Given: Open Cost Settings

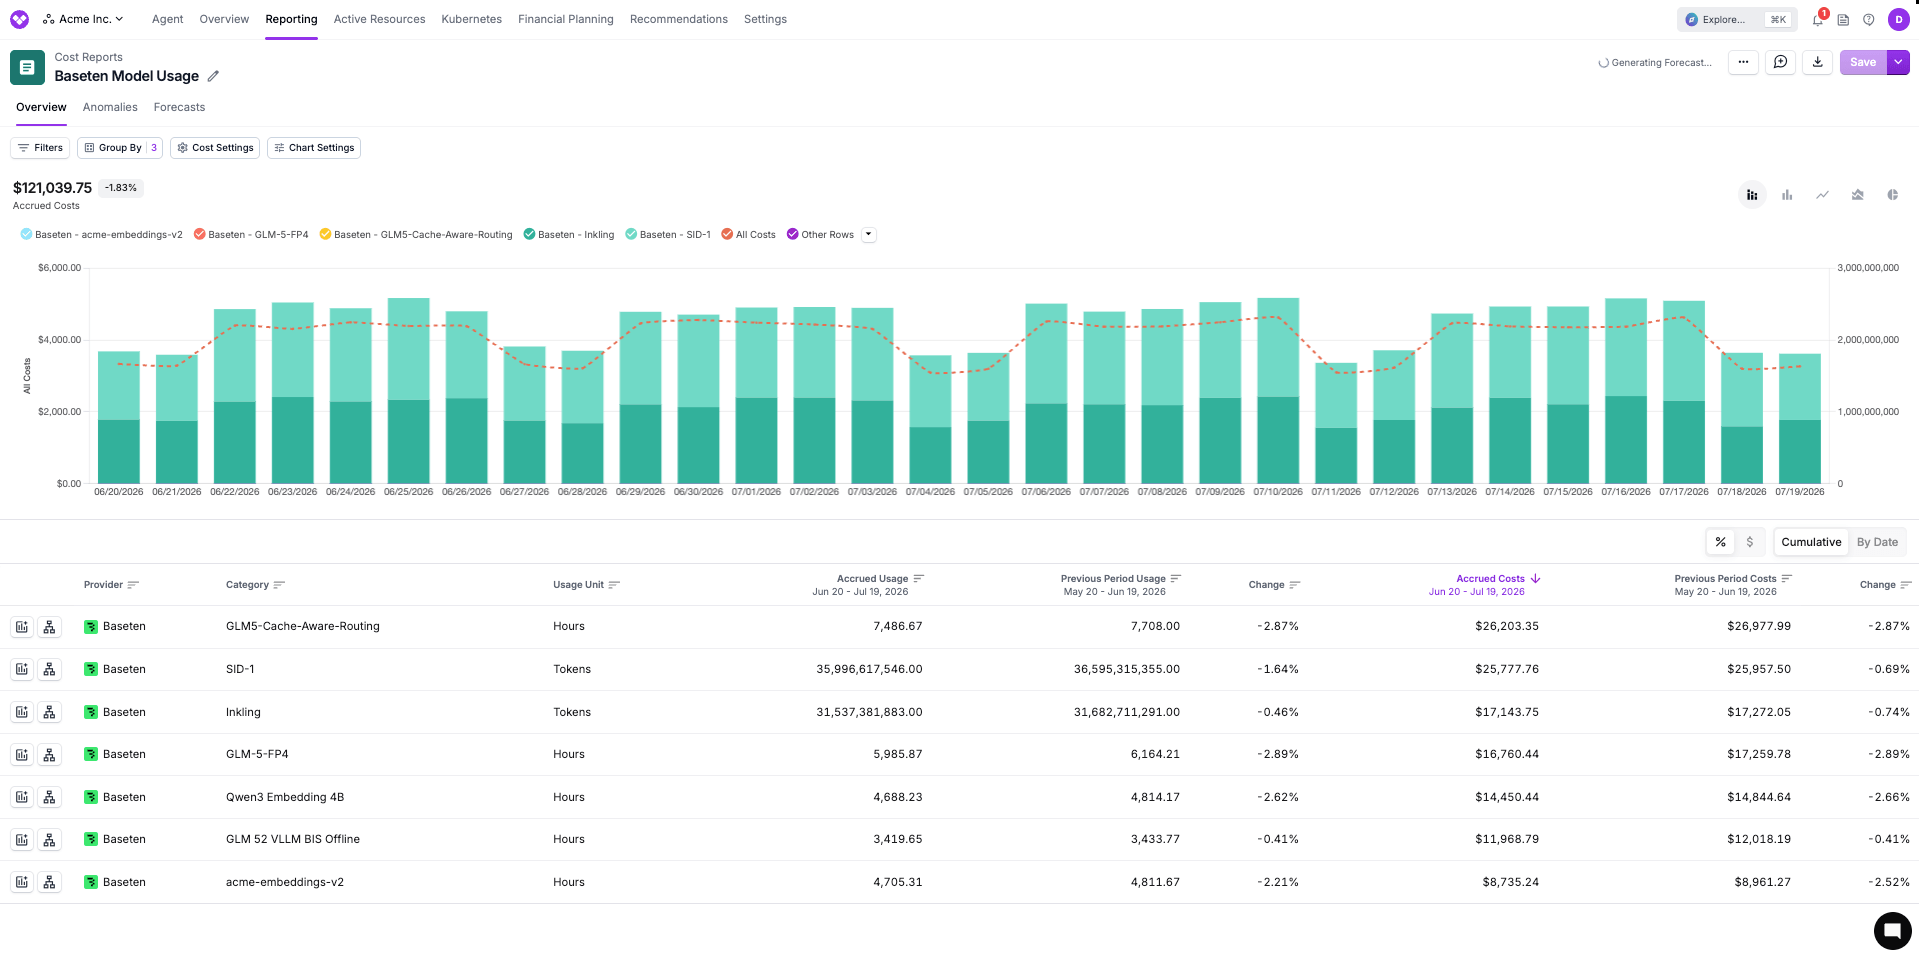Looking at the screenshot, I should (215, 148).
